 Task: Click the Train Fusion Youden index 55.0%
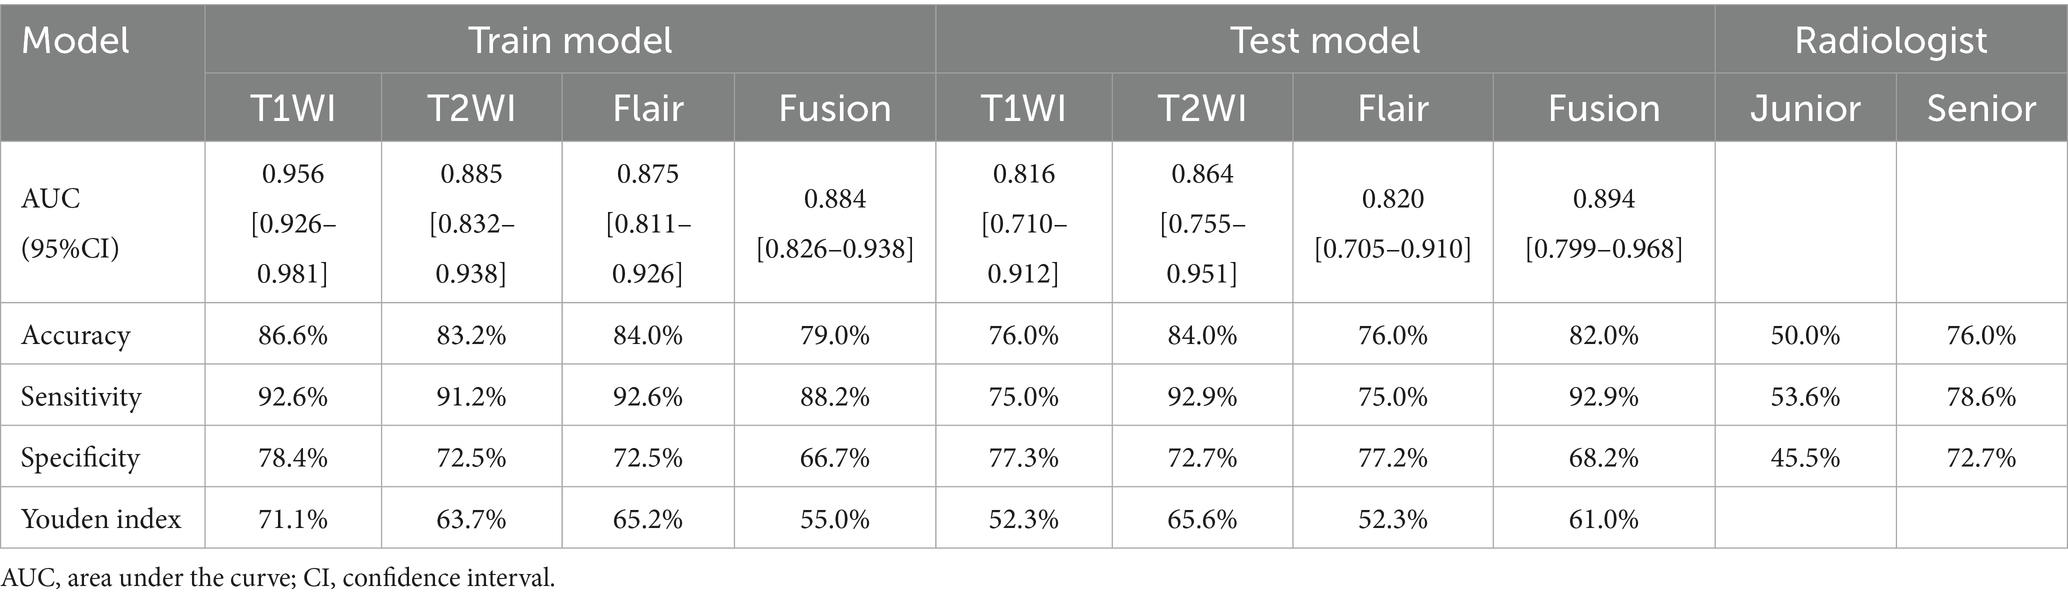click(x=834, y=519)
